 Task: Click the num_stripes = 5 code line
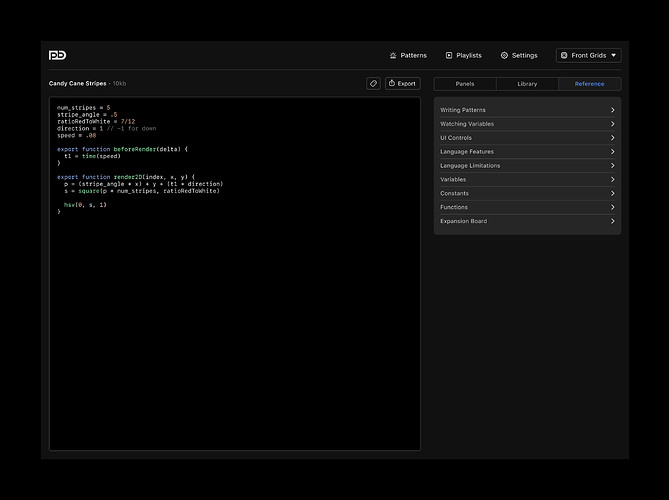click(x=84, y=108)
